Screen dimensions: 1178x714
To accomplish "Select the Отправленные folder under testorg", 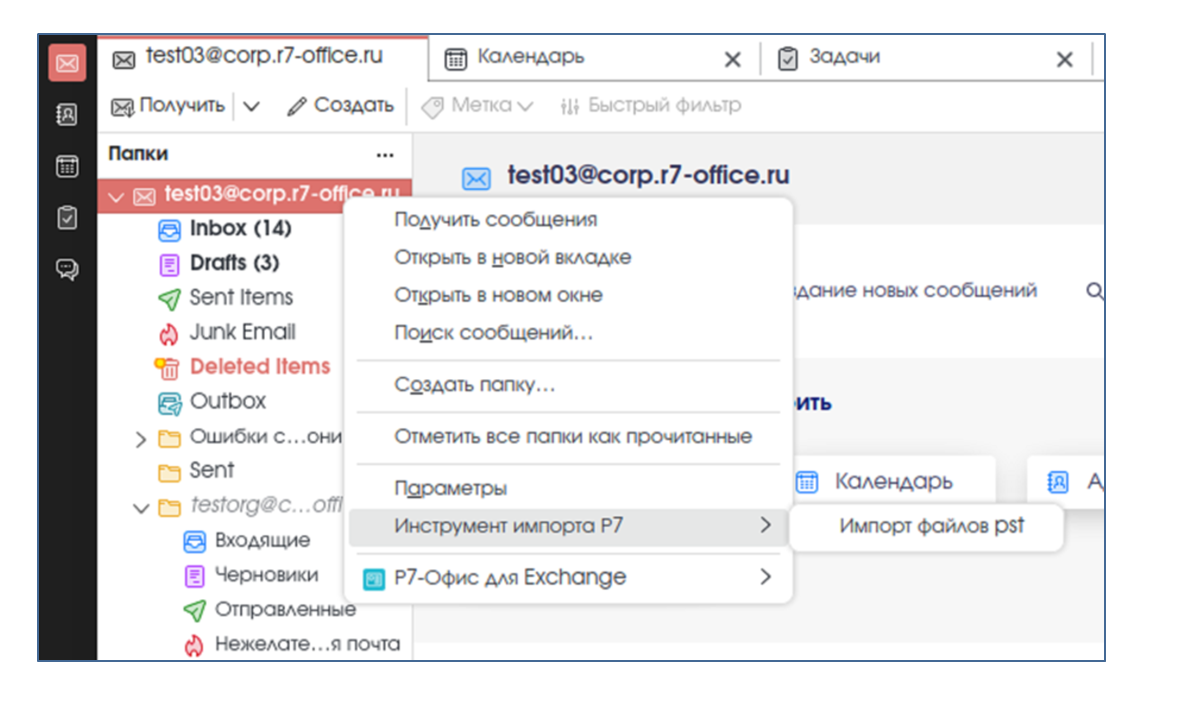I will (285, 610).
